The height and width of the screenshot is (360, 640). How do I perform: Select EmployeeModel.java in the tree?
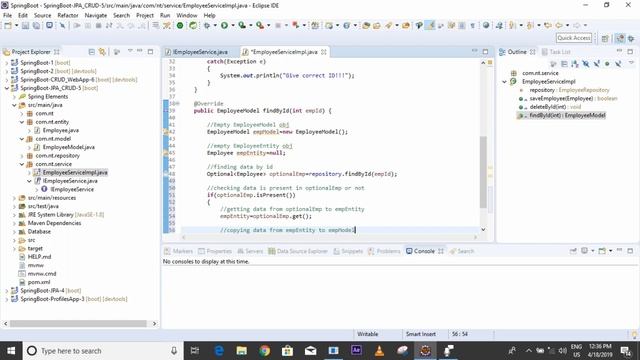(x=68, y=147)
